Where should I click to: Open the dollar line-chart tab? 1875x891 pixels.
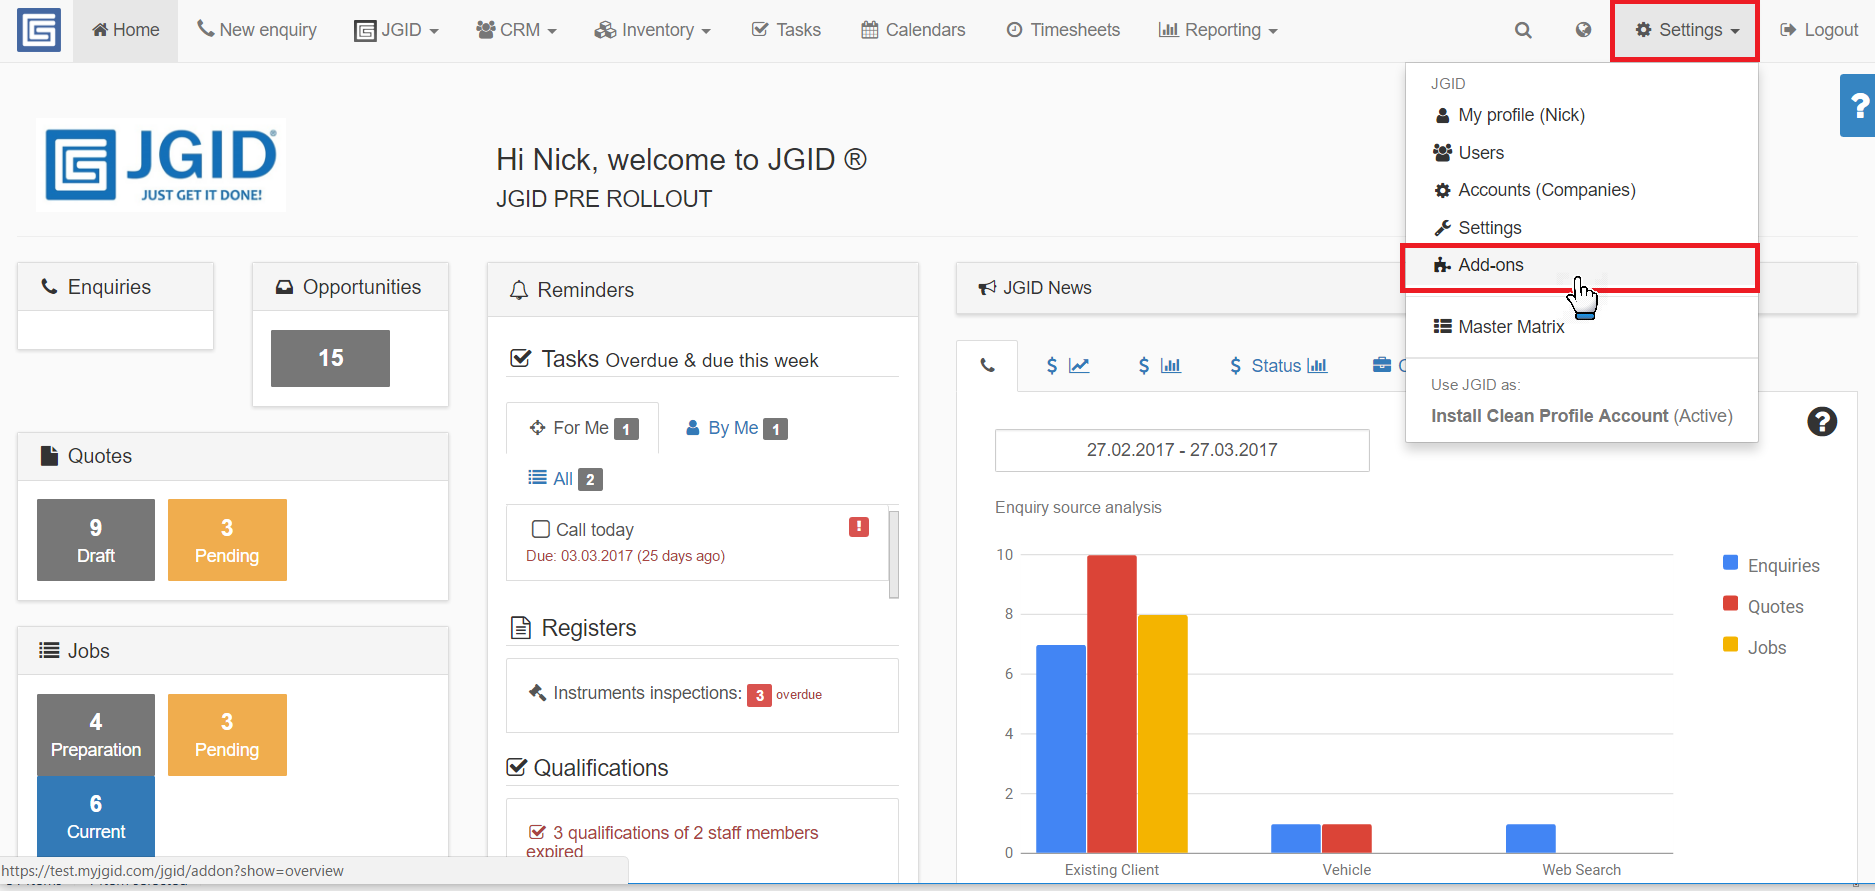[1067, 366]
